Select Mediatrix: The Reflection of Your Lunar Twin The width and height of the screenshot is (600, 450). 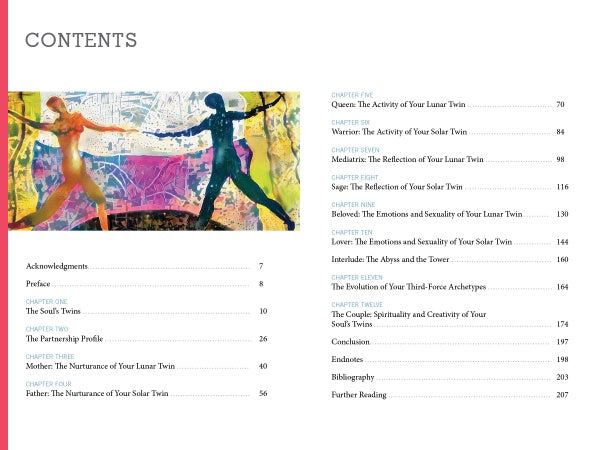tap(406, 160)
